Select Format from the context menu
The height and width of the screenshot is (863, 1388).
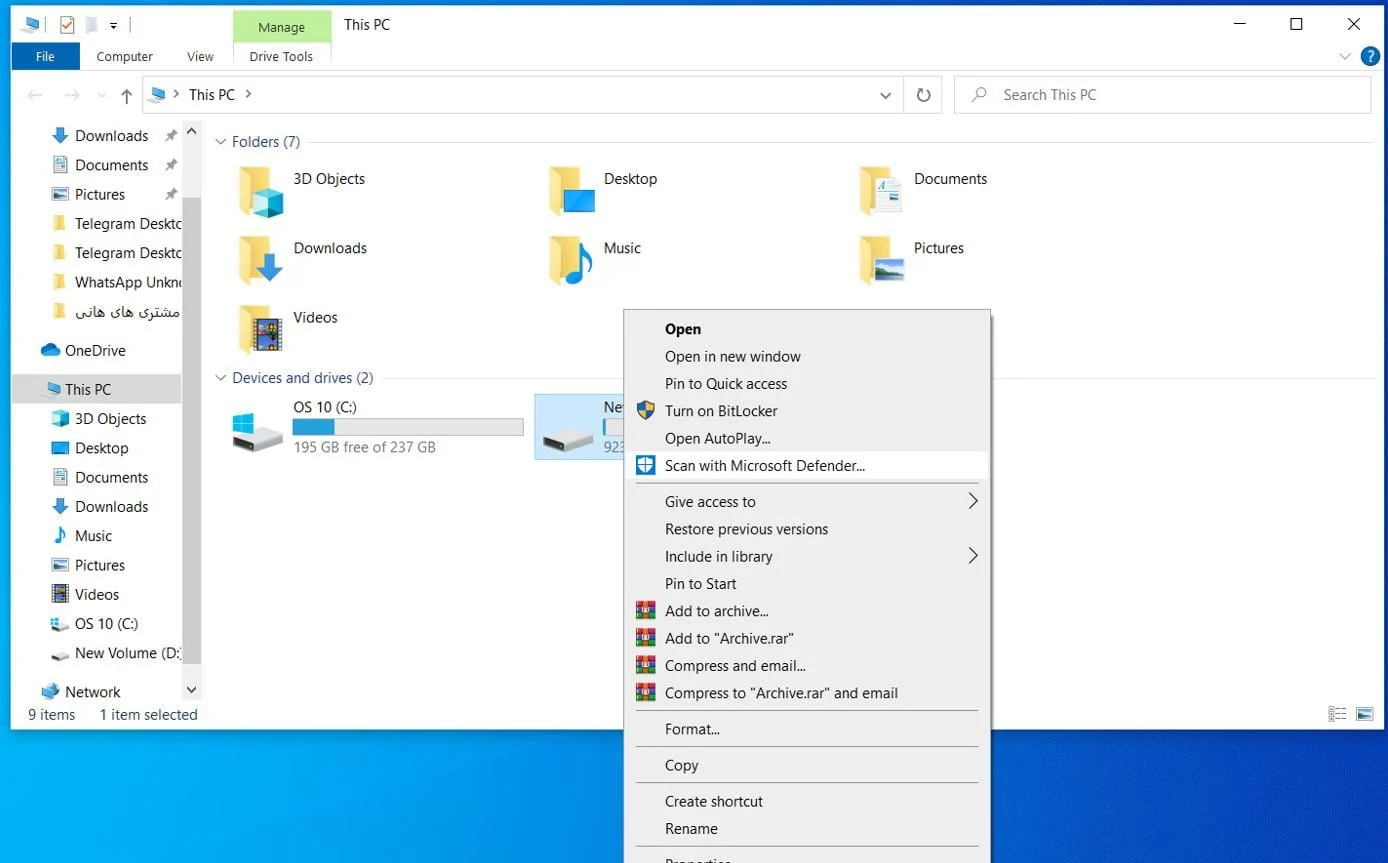(692, 729)
